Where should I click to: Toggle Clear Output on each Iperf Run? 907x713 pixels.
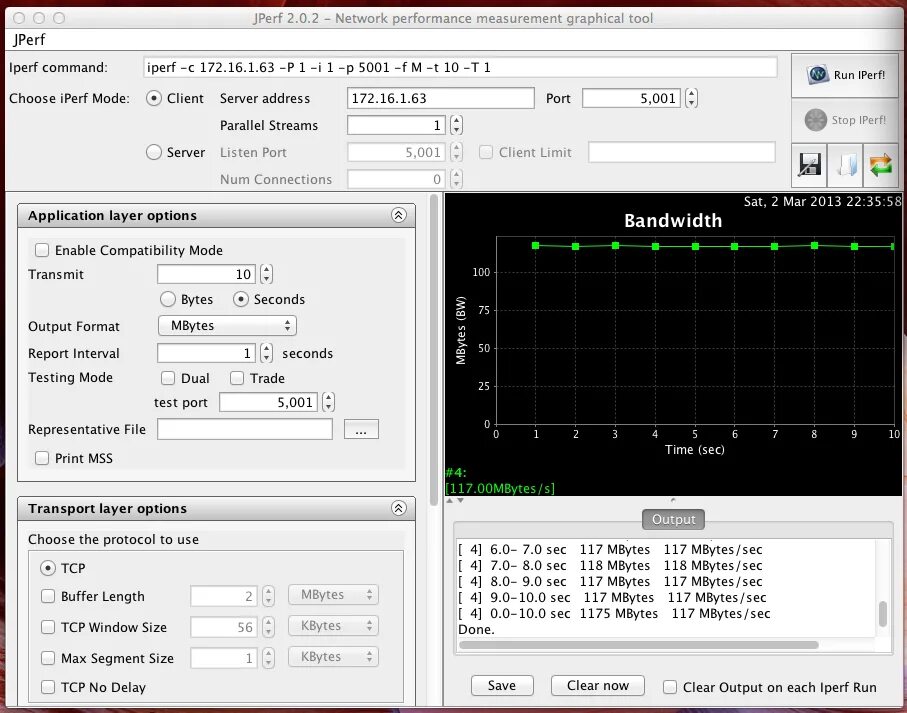tap(670, 687)
